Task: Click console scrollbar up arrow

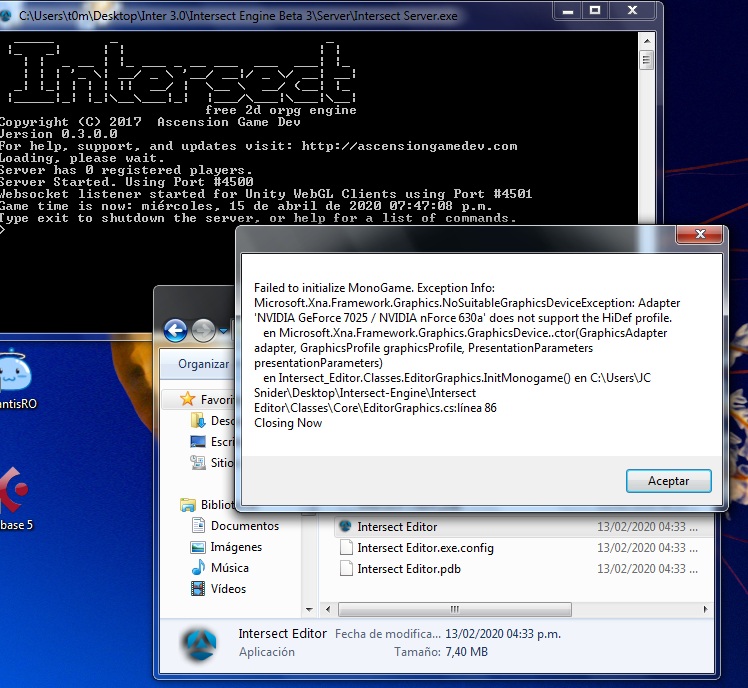Action: tap(646, 41)
